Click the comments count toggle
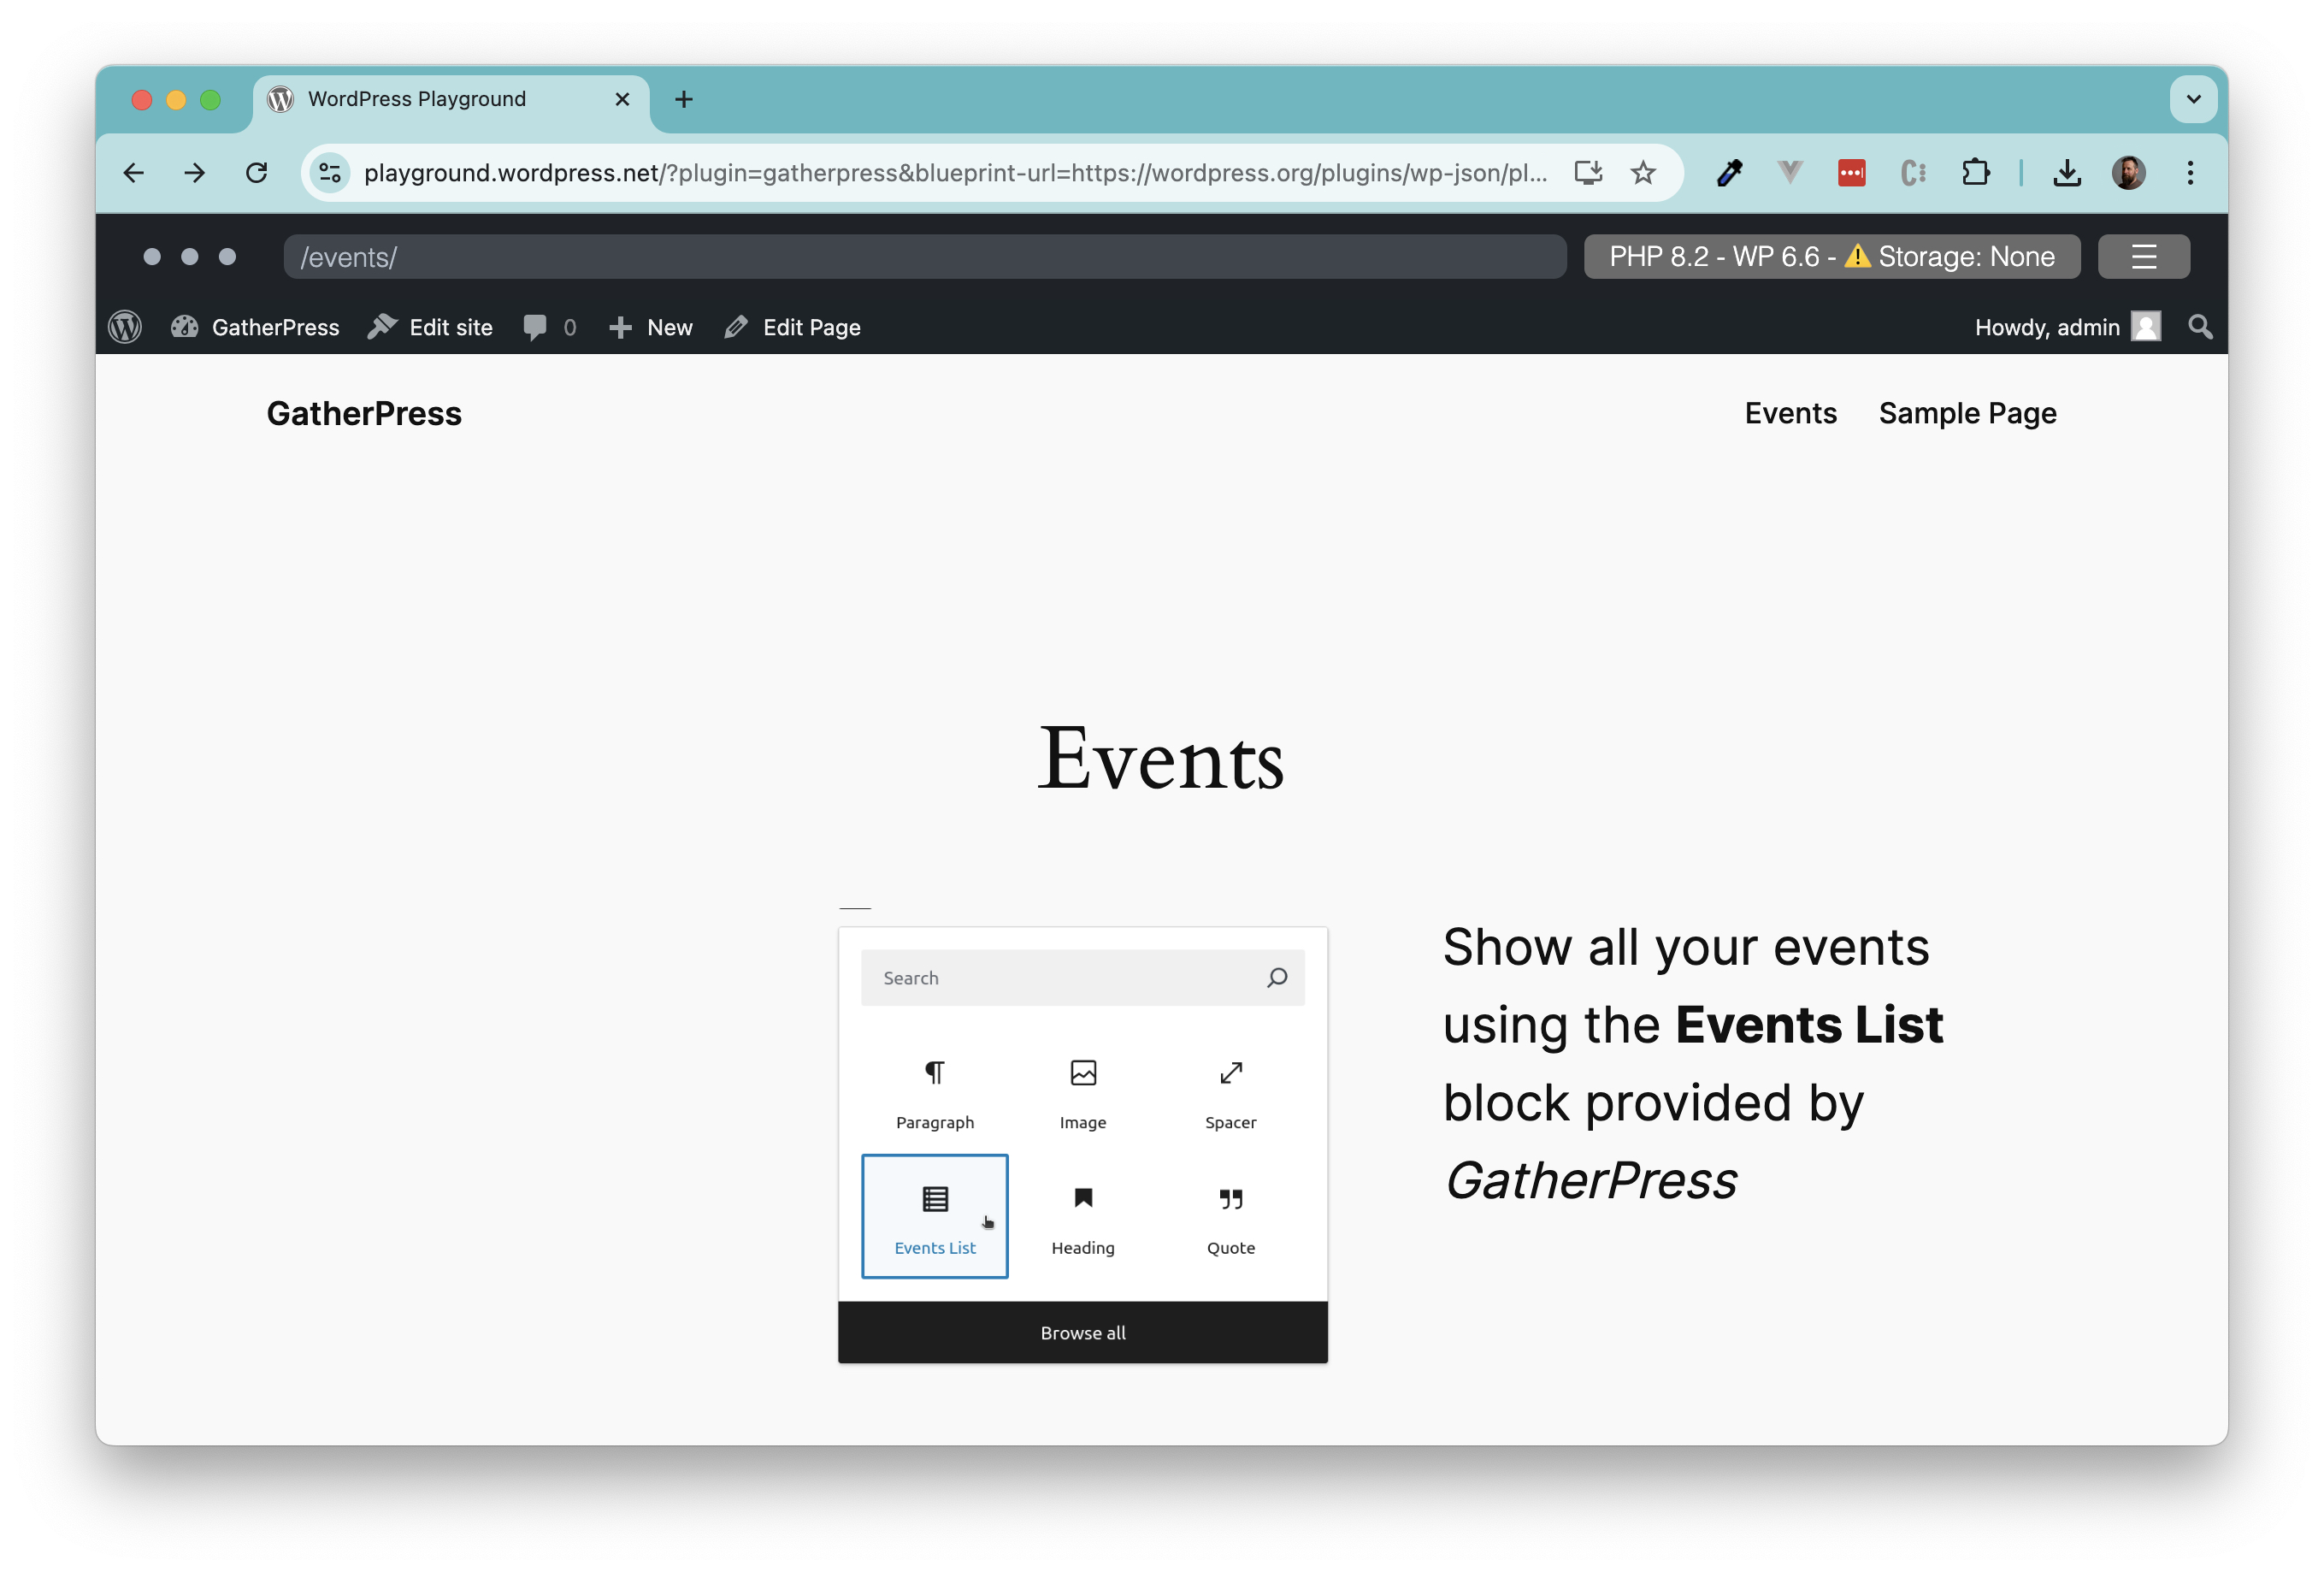This screenshot has width=2324, height=1572. click(x=551, y=327)
